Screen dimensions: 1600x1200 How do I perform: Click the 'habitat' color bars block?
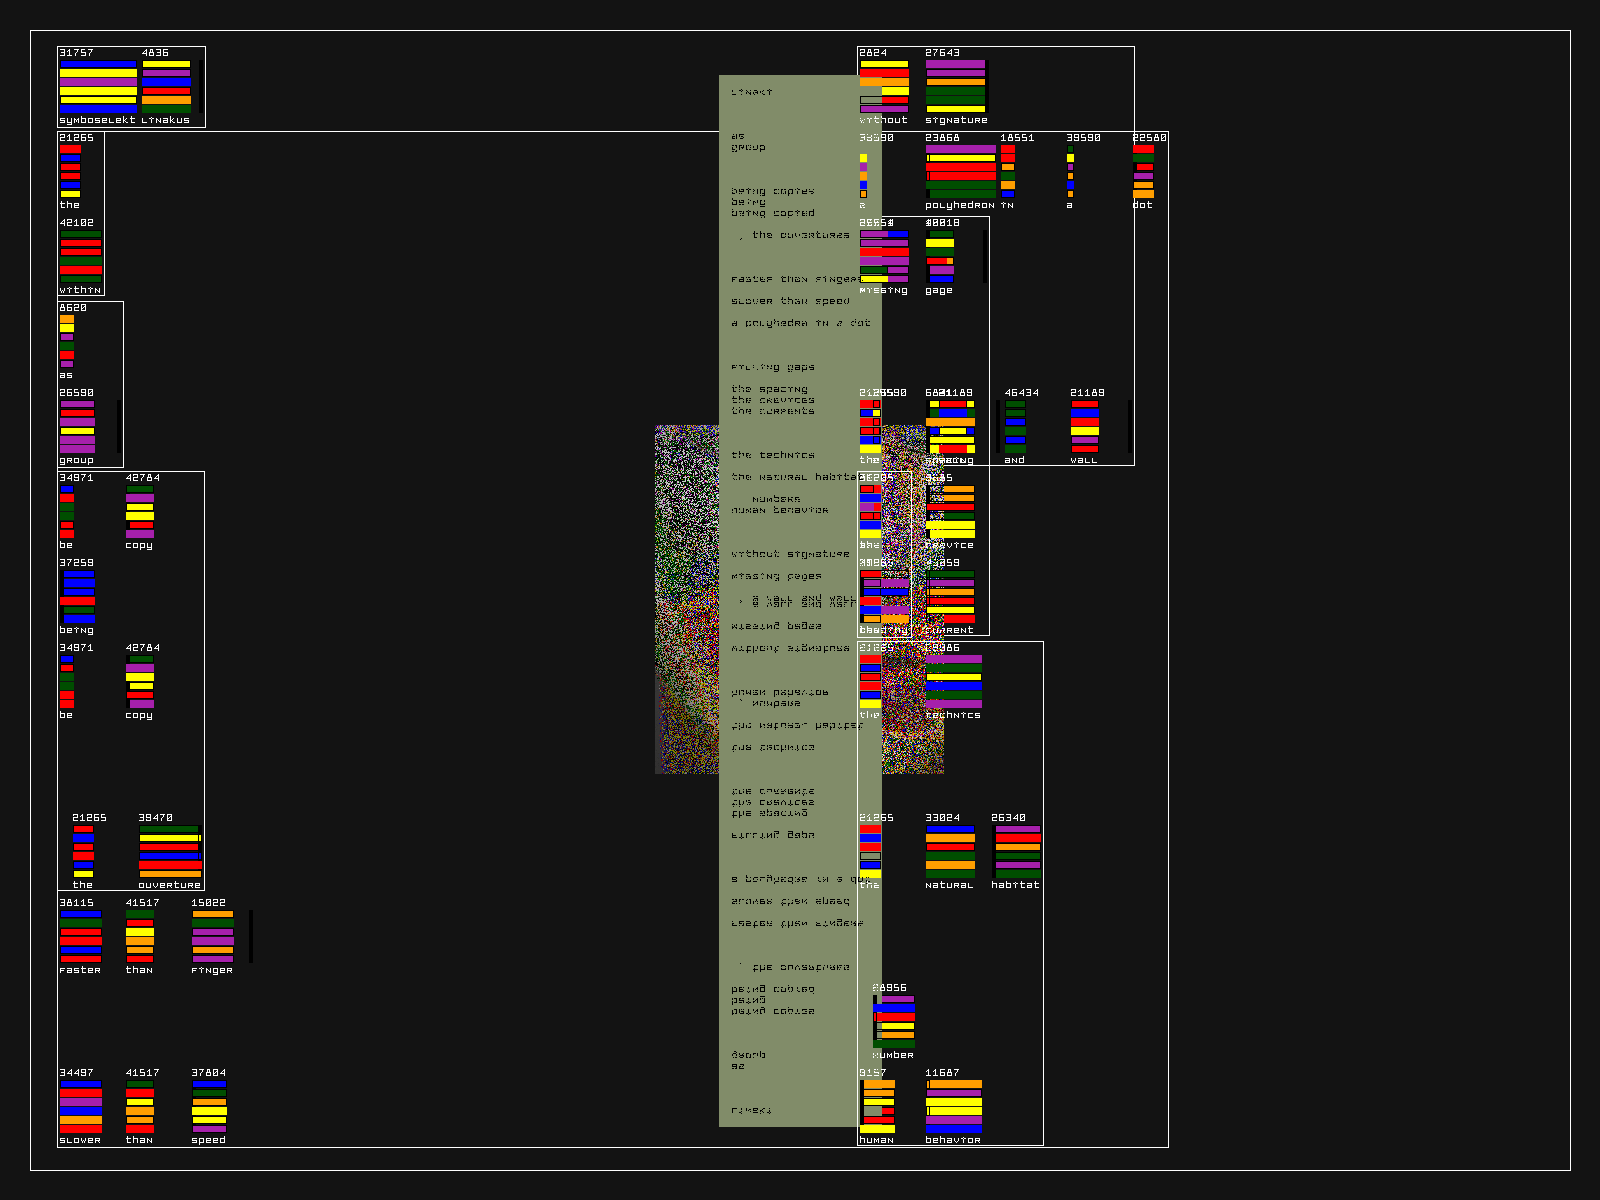[x=1017, y=852]
